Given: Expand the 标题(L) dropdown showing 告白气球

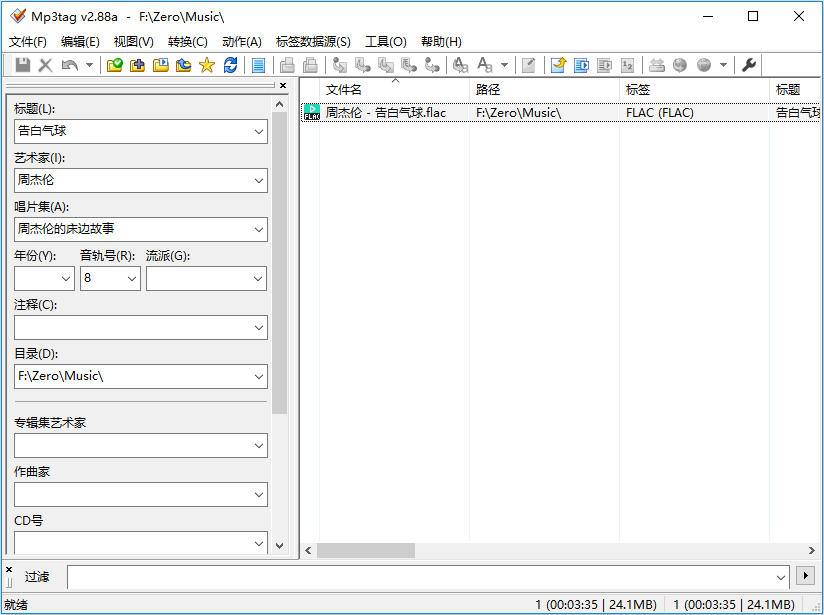Looking at the screenshot, I should [x=259, y=131].
